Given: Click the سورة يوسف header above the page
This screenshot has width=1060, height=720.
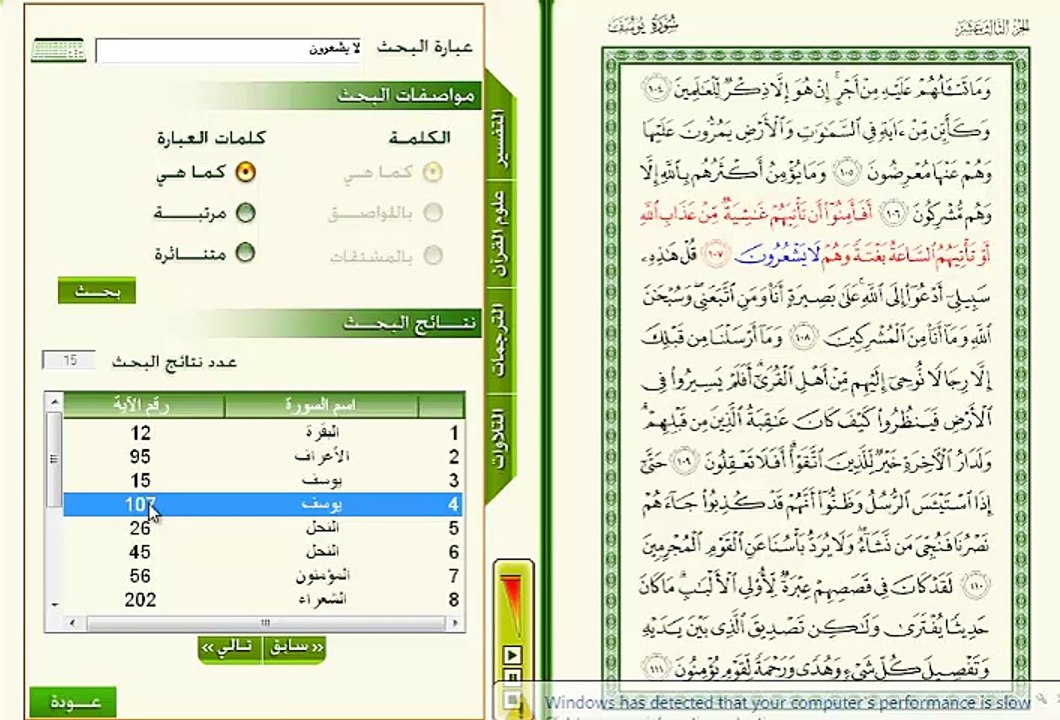Looking at the screenshot, I should click(x=643, y=26).
